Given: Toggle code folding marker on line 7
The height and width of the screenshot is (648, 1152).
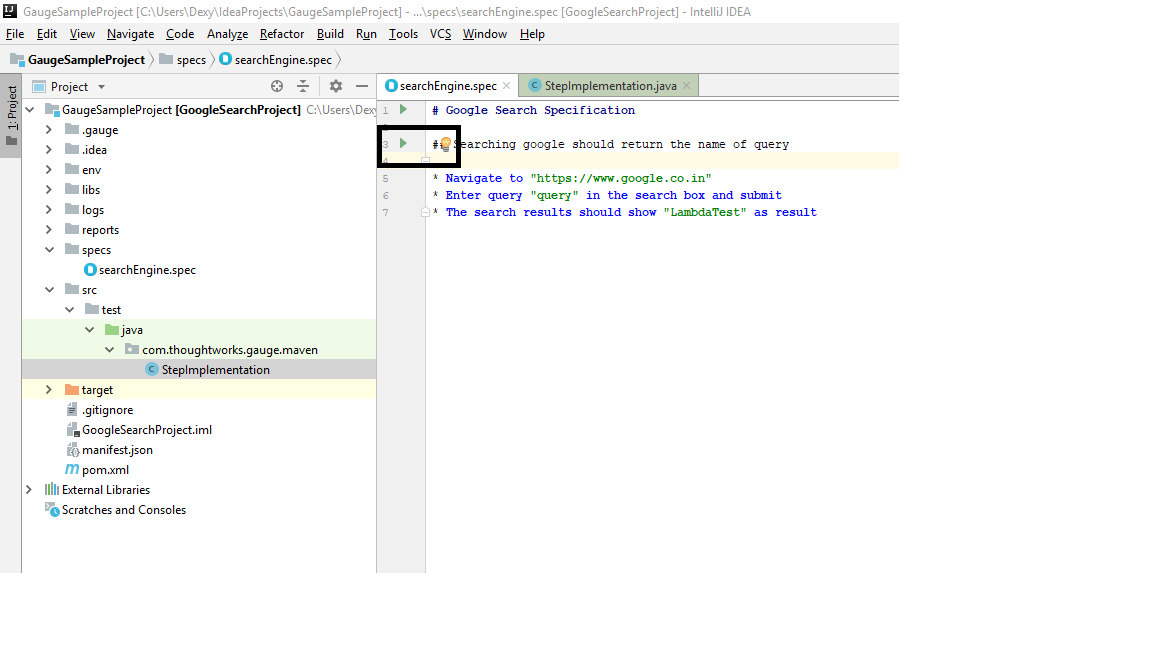Looking at the screenshot, I should pos(425,212).
